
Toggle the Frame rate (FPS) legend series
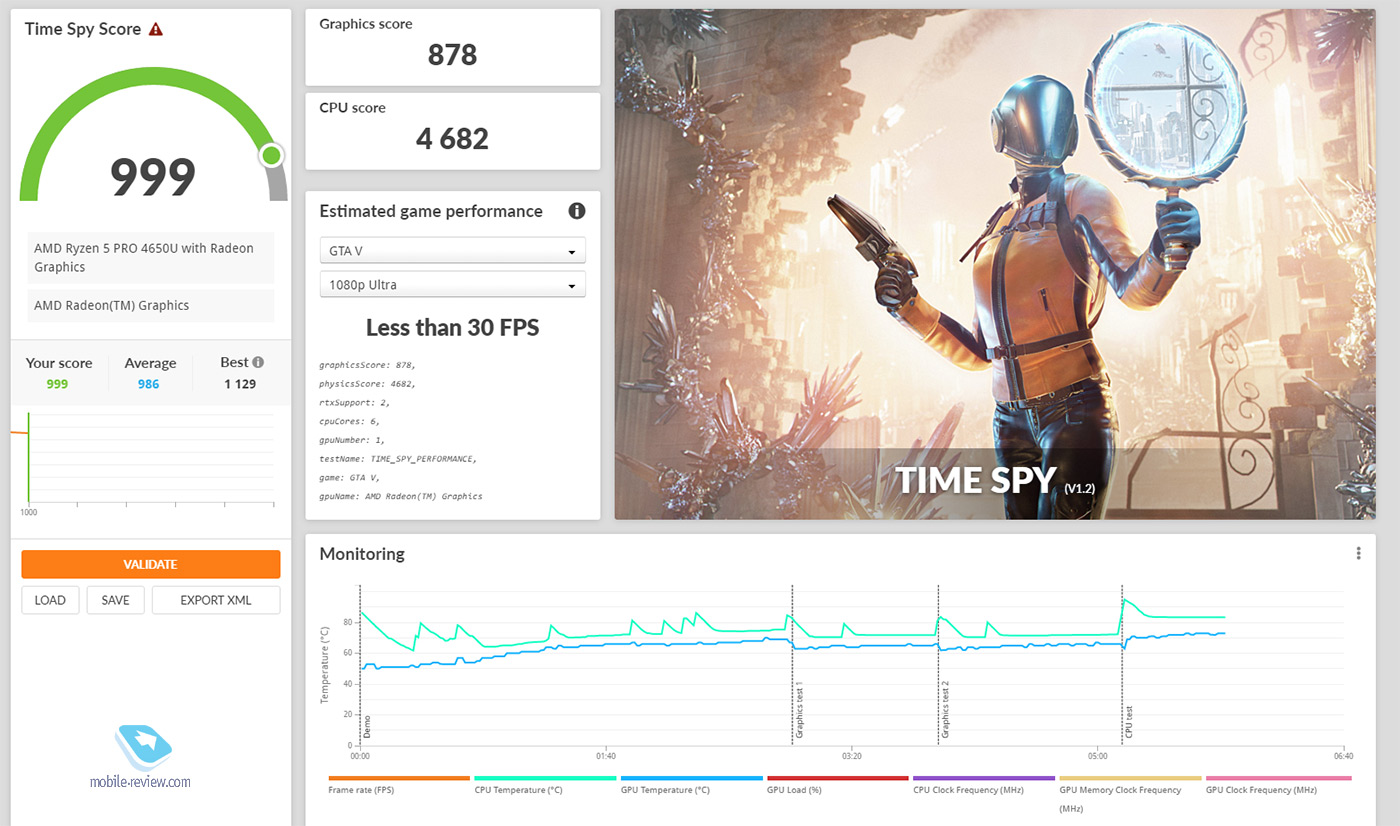coord(398,785)
